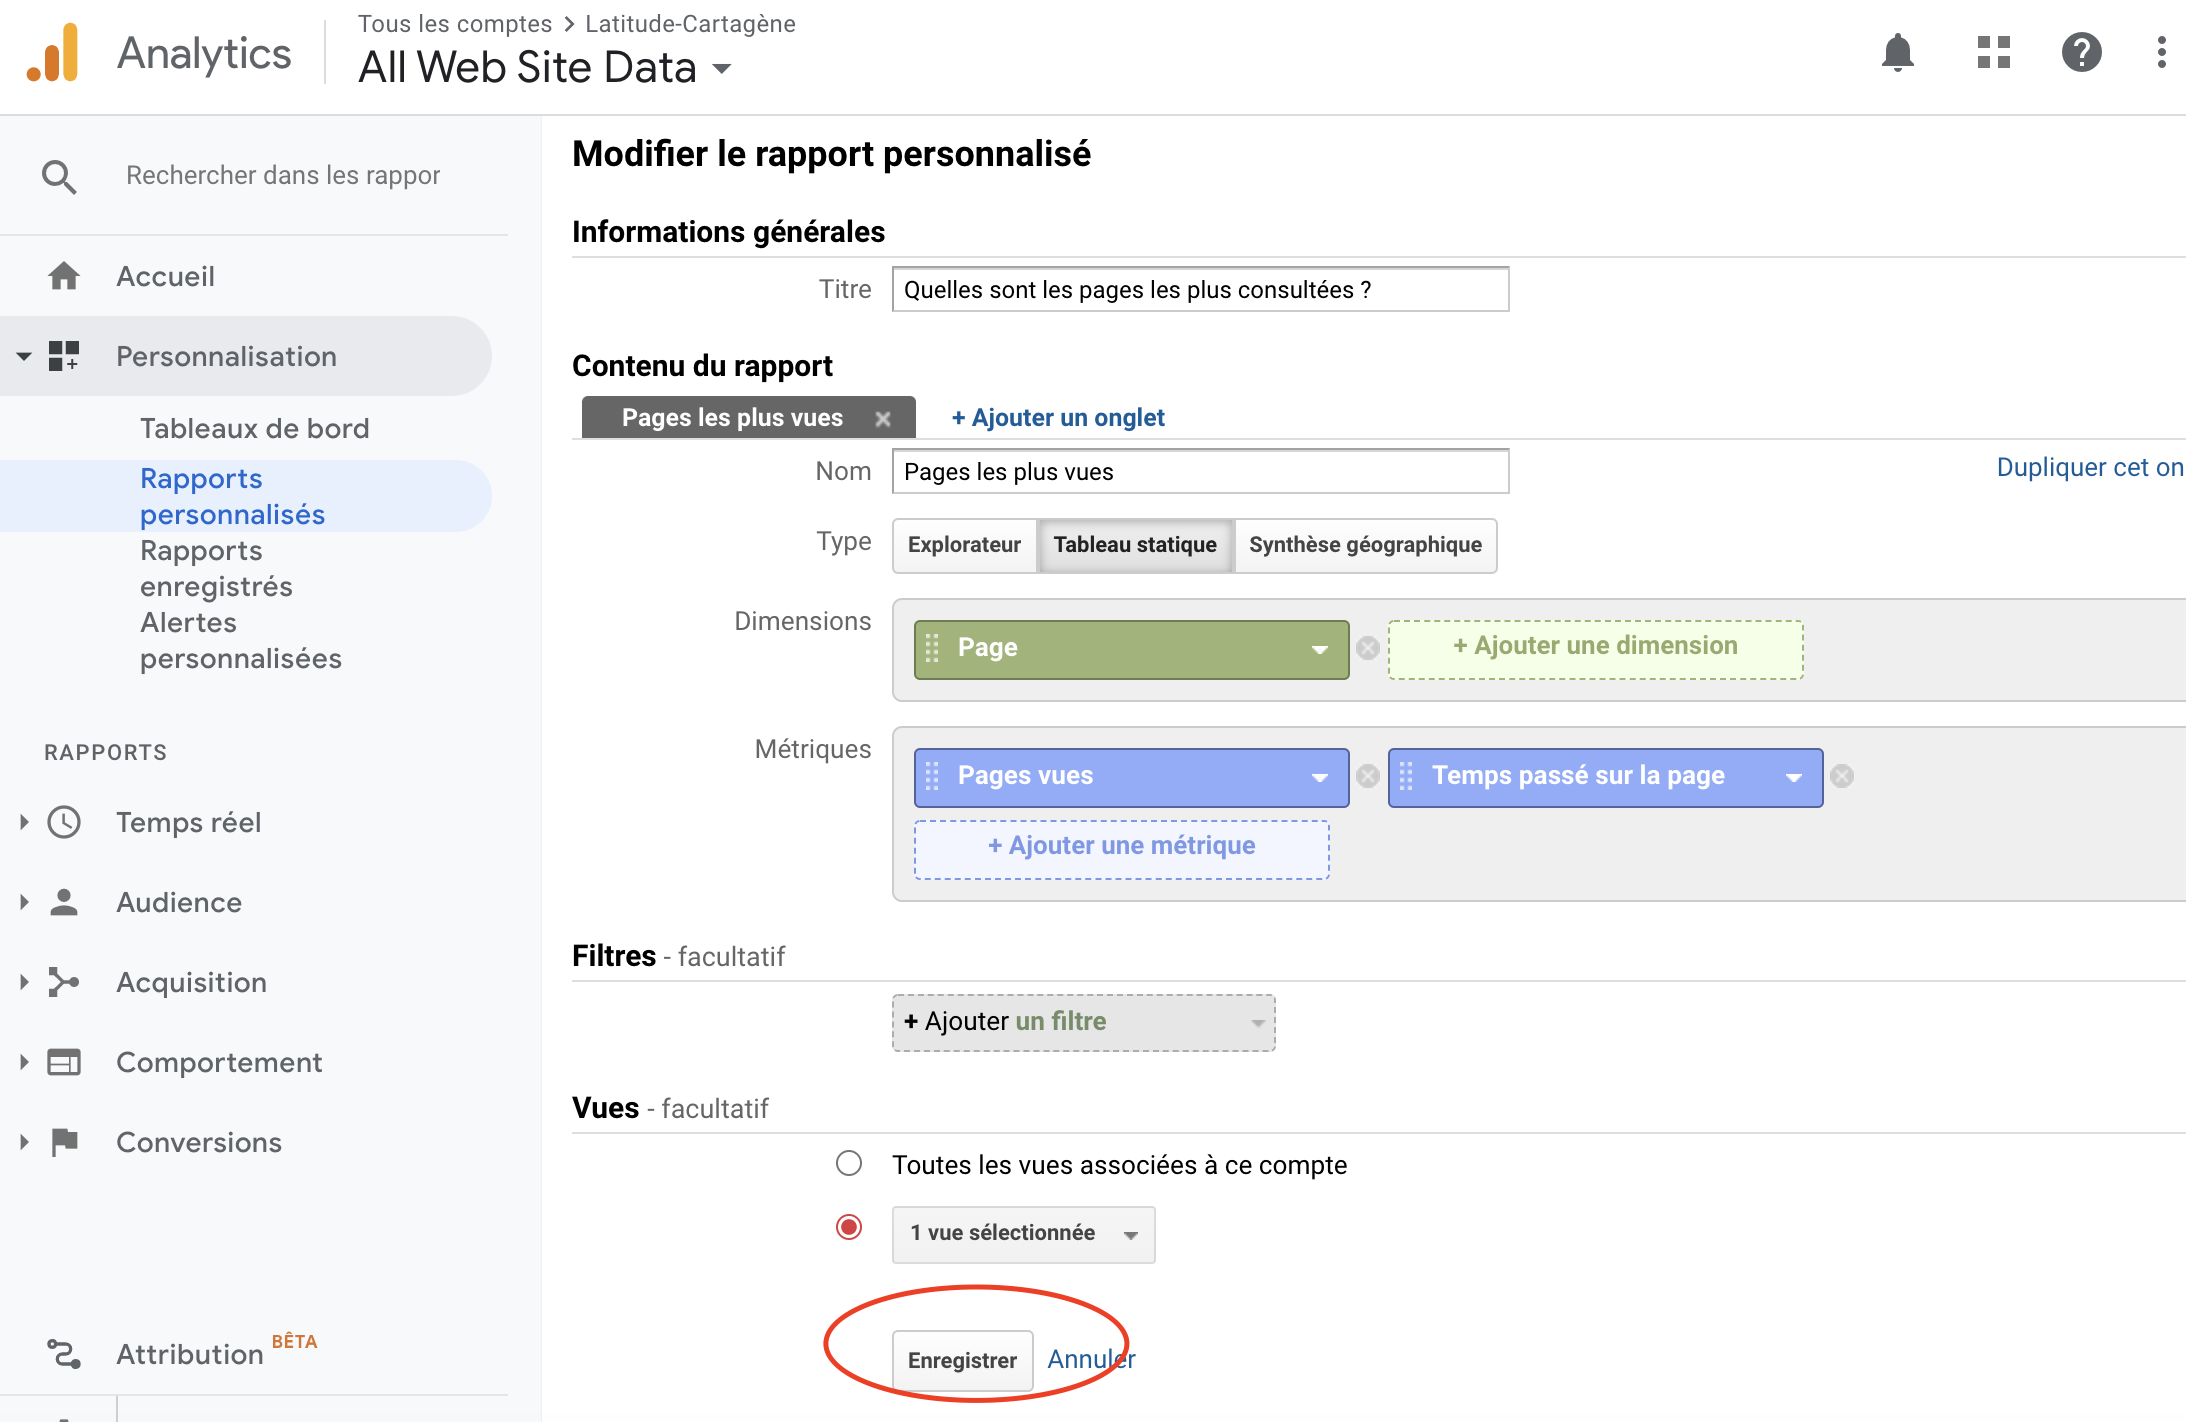Open the Ajouter un filtre dropdown
2186x1422 pixels.
click(x=1083, y=1022)
